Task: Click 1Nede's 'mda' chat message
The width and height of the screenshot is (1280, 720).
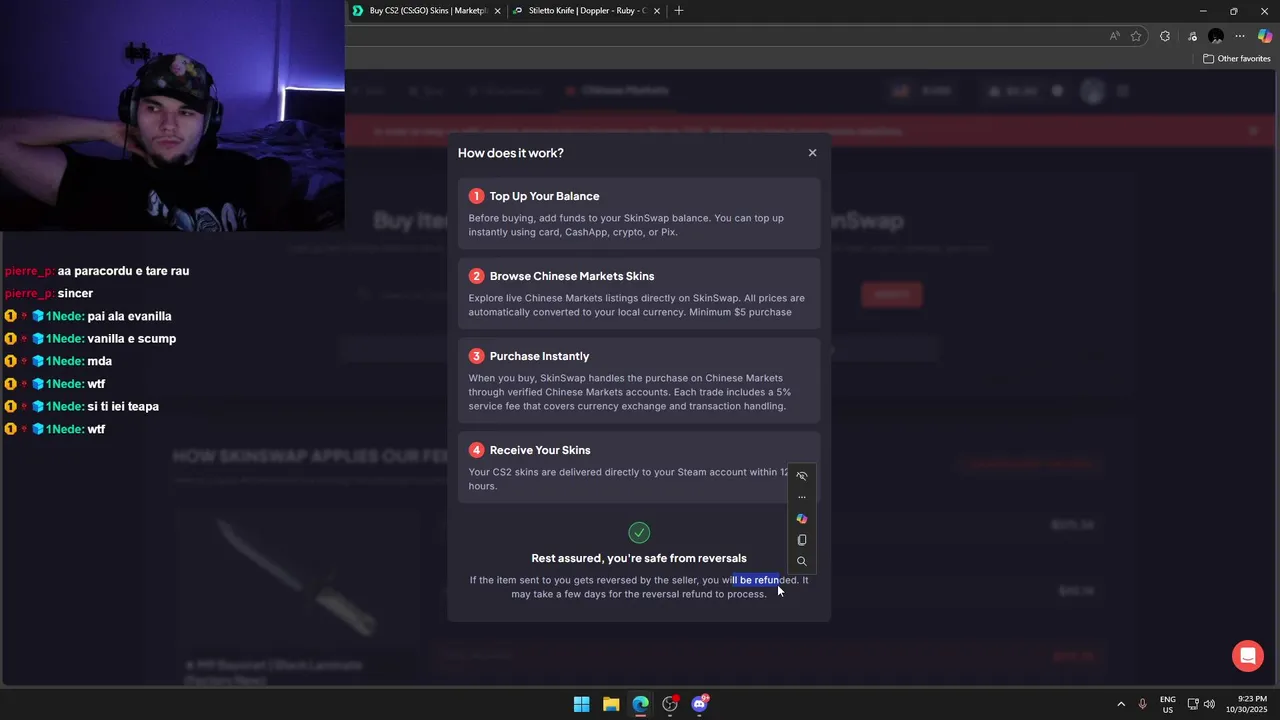Action: (99, 361)
